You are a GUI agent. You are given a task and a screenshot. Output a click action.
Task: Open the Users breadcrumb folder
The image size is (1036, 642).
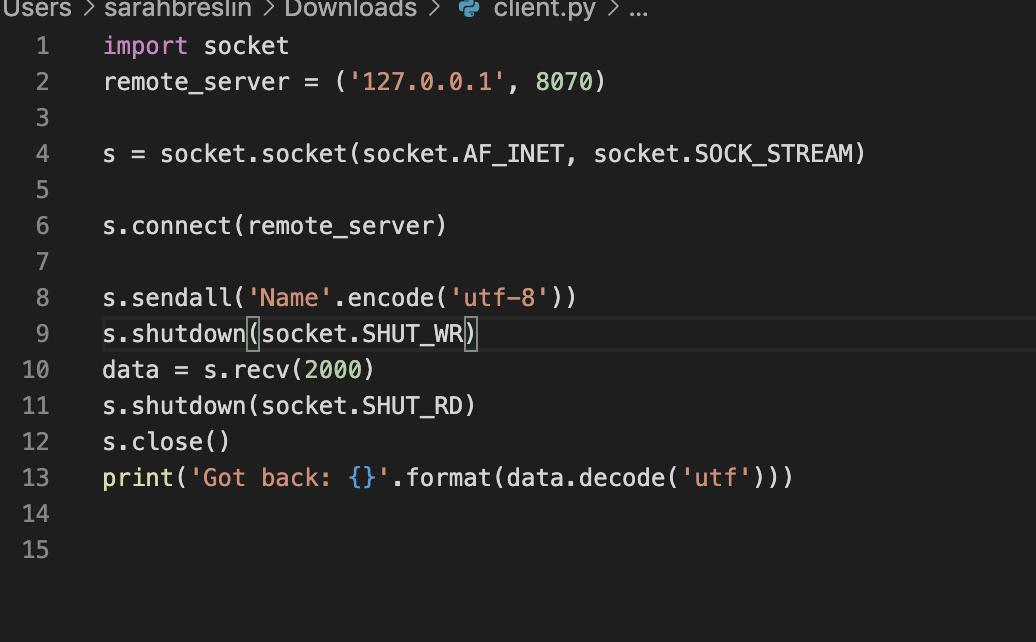[36, 8]
